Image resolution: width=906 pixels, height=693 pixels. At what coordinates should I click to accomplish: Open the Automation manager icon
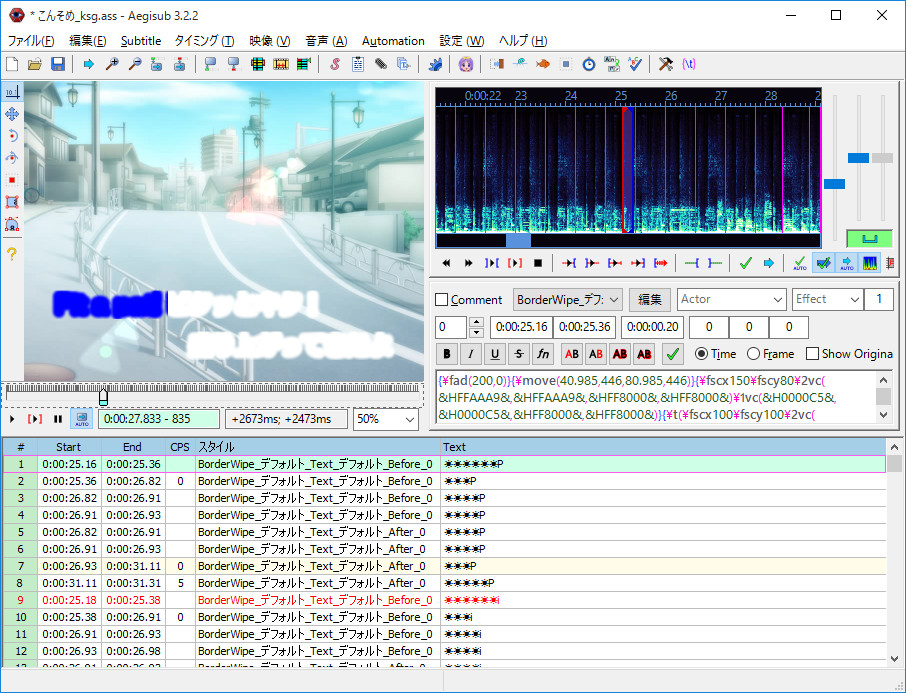[435, 64]
